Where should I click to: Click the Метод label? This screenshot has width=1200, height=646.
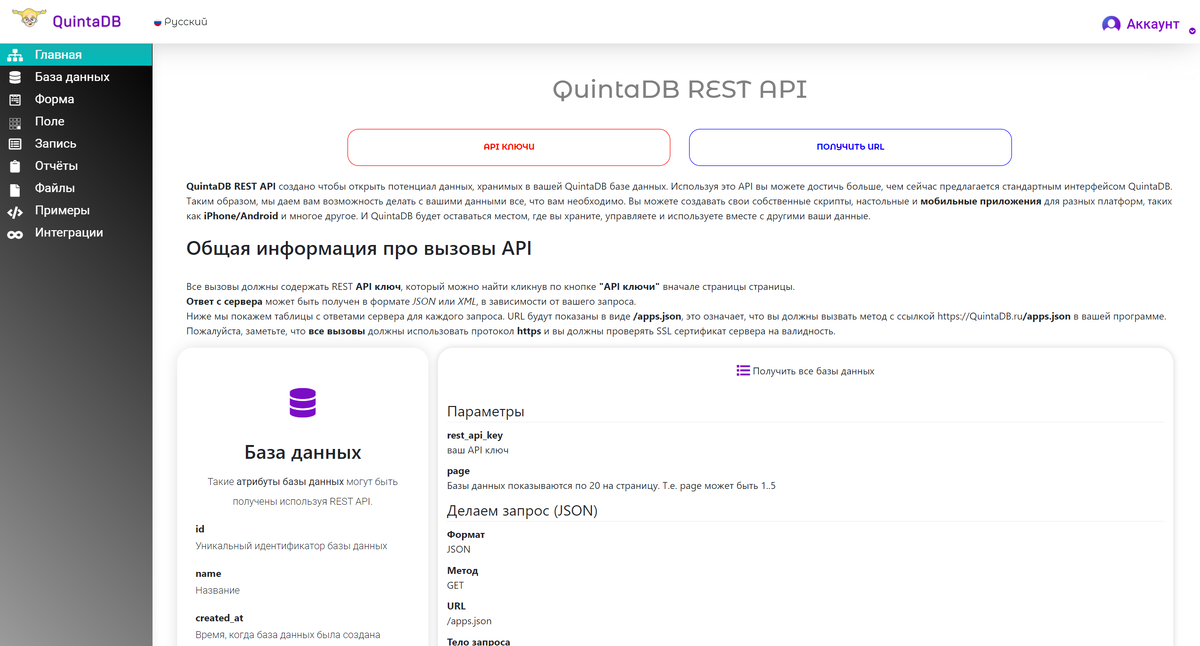point(462,571)
